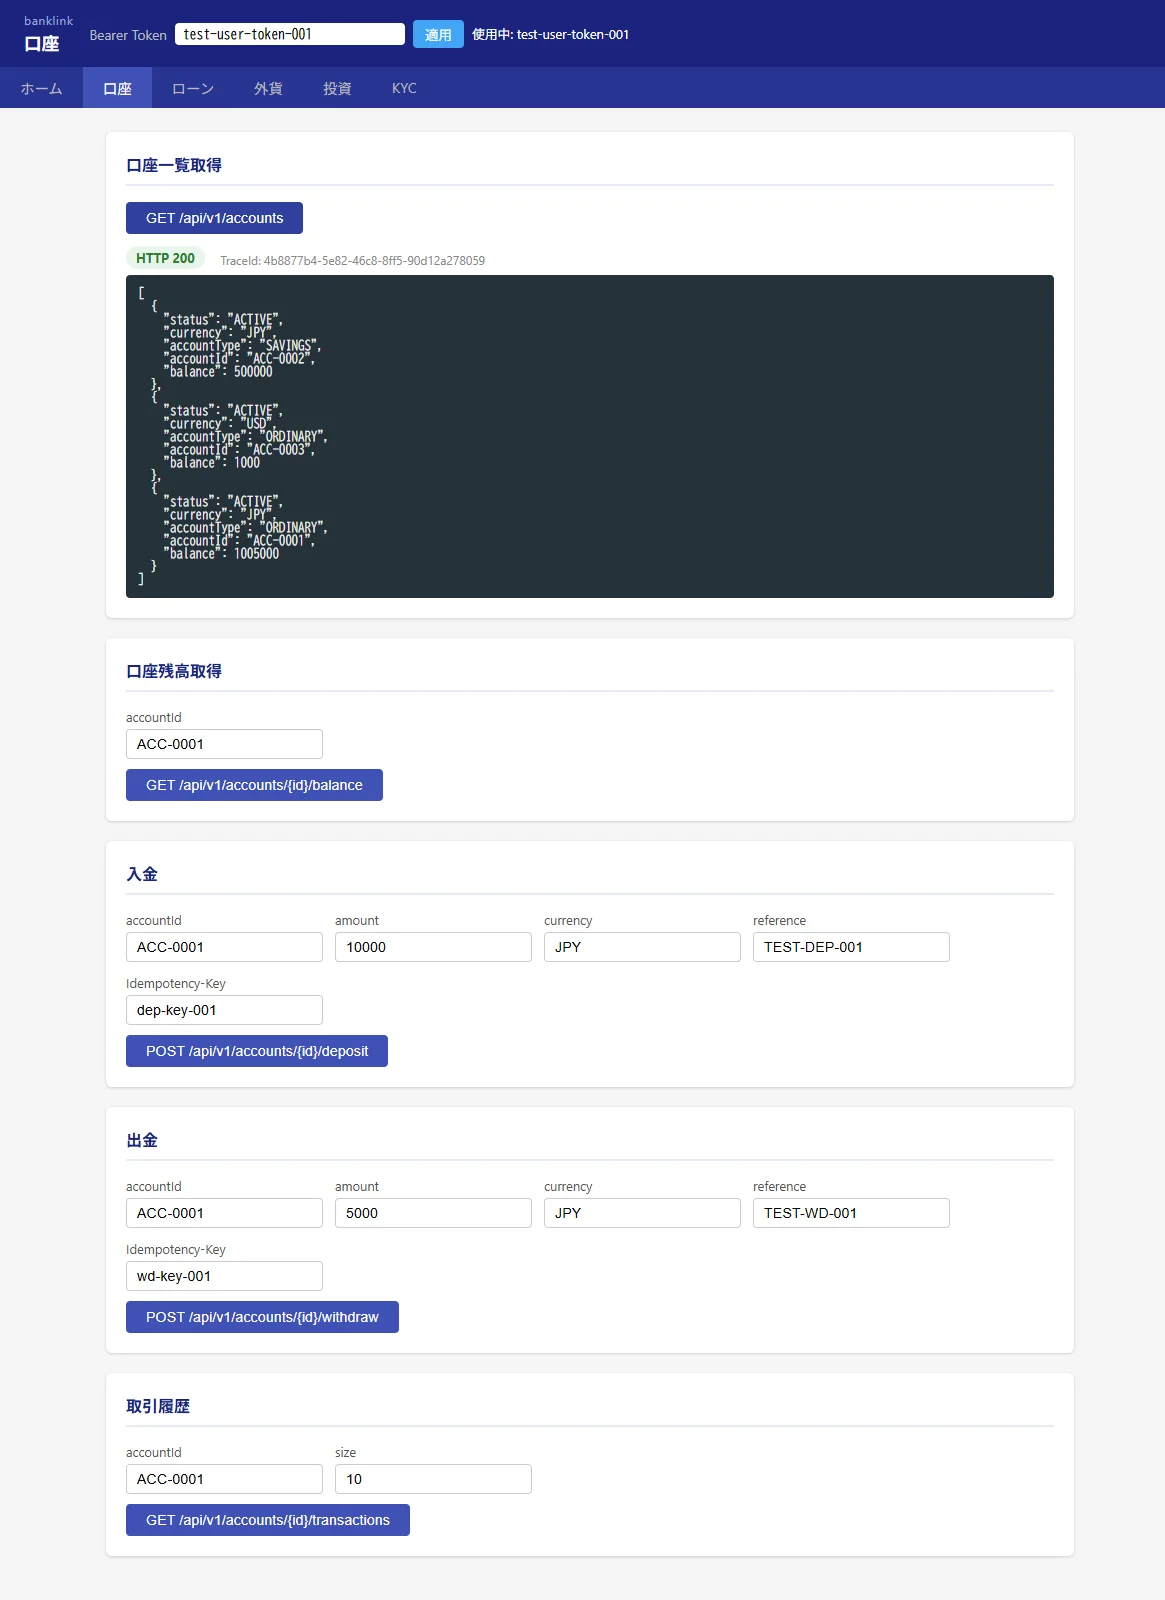This screenshot has width=1165, height=1600.
Task: Run GET /api/v1/accounts request
Action: pyautogui.click(x=214, y=218)
